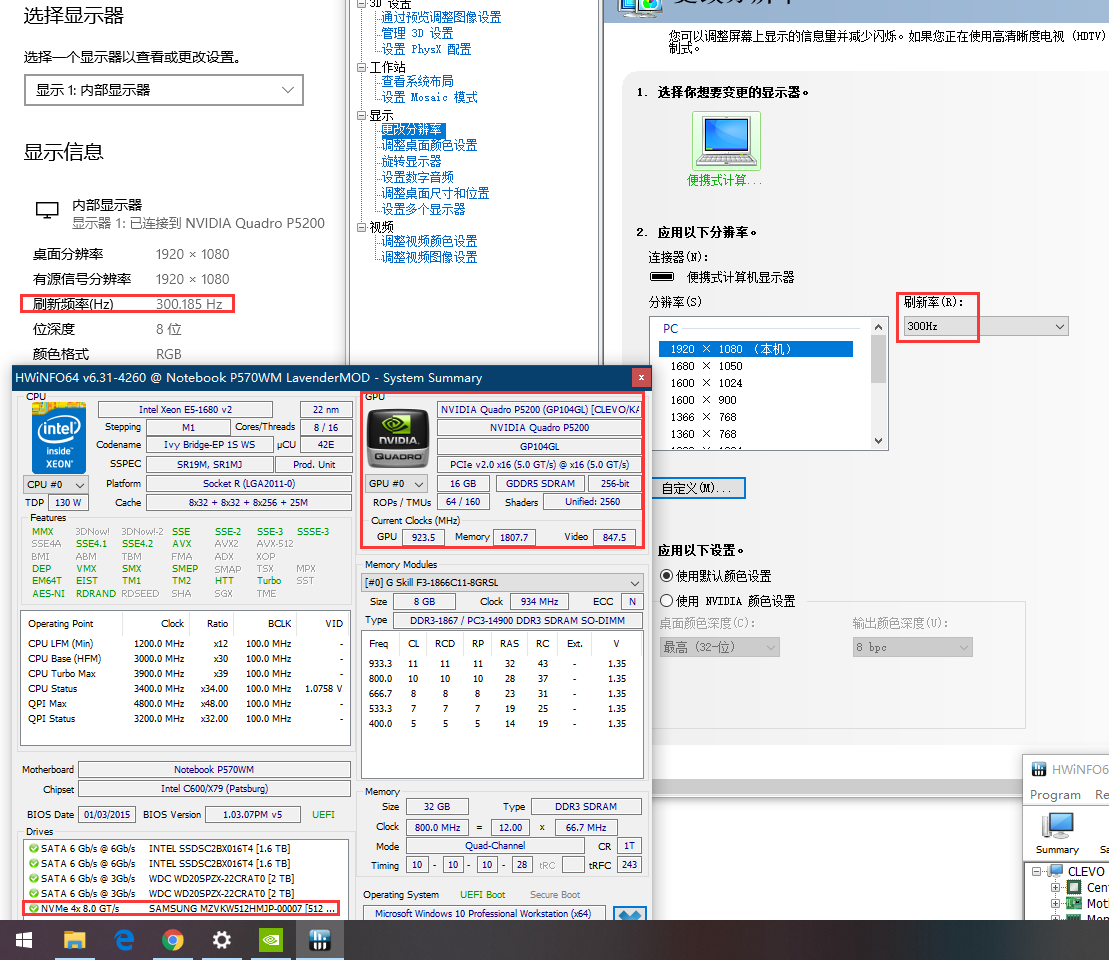Viewport: 1109px width, 960px height.
Task: Launch Microsoft Edge from the taskbar
Action: click(124, 940)
